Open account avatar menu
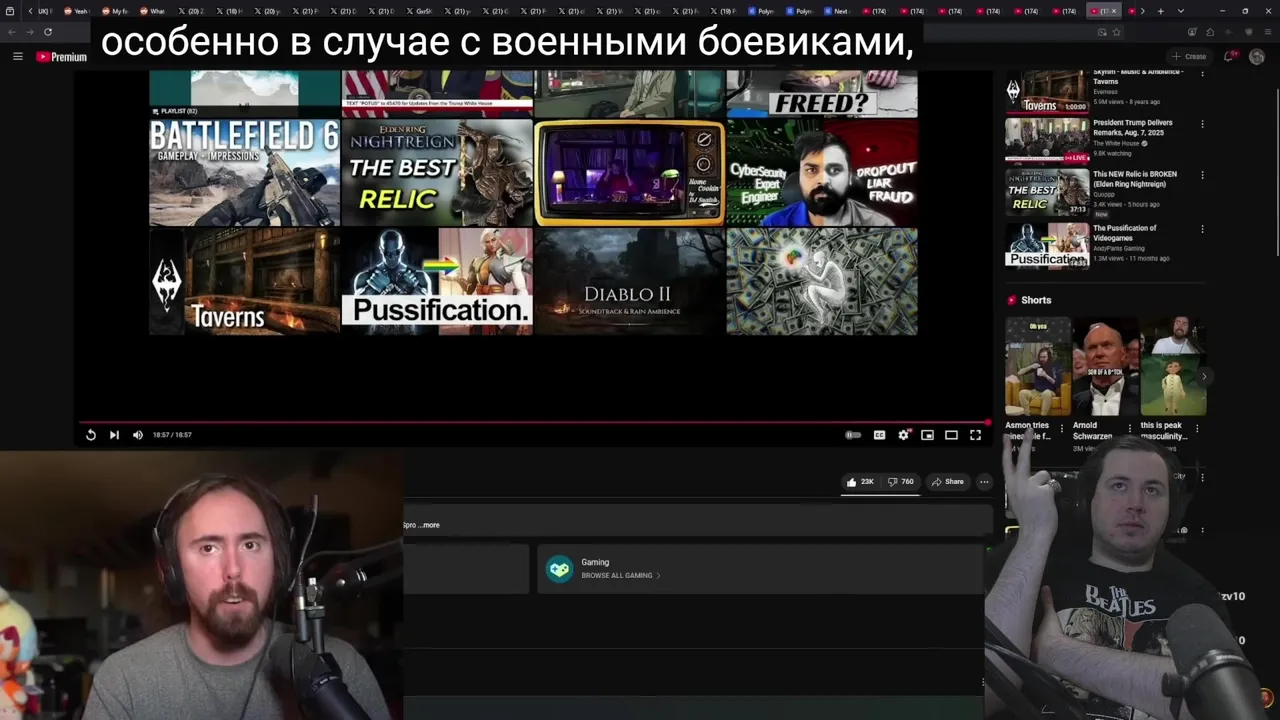 [1258, 57]
